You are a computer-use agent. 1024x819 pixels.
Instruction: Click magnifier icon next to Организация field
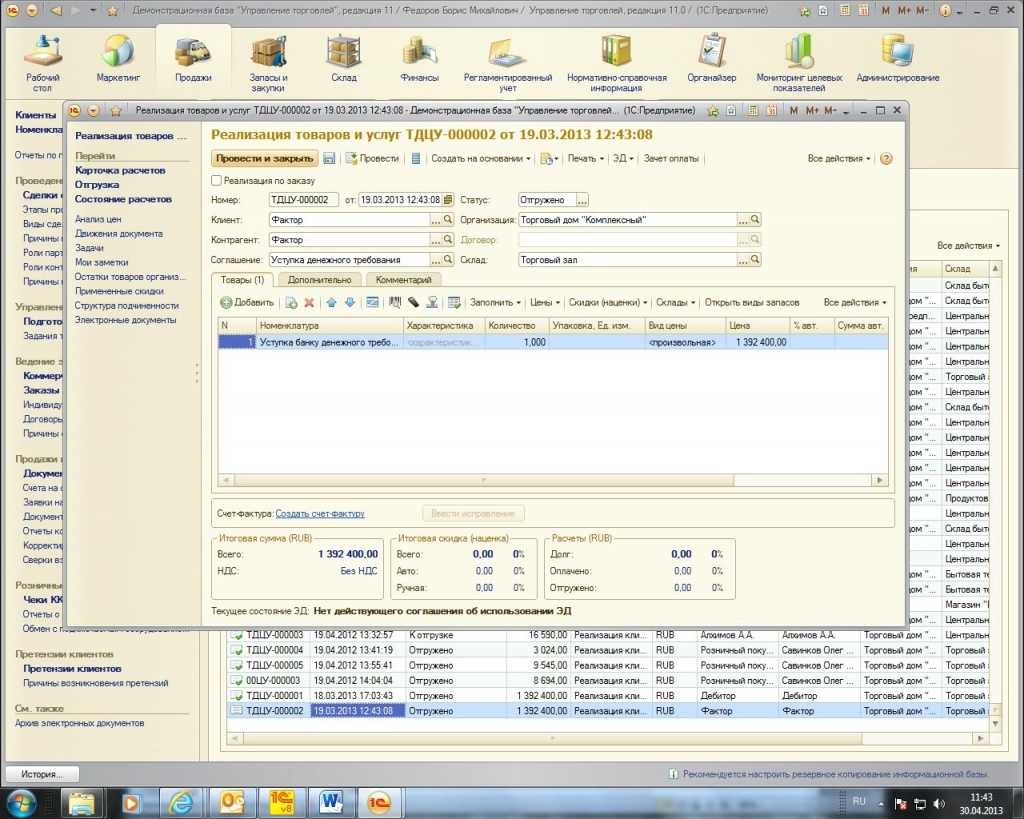(x=755, y=220)
